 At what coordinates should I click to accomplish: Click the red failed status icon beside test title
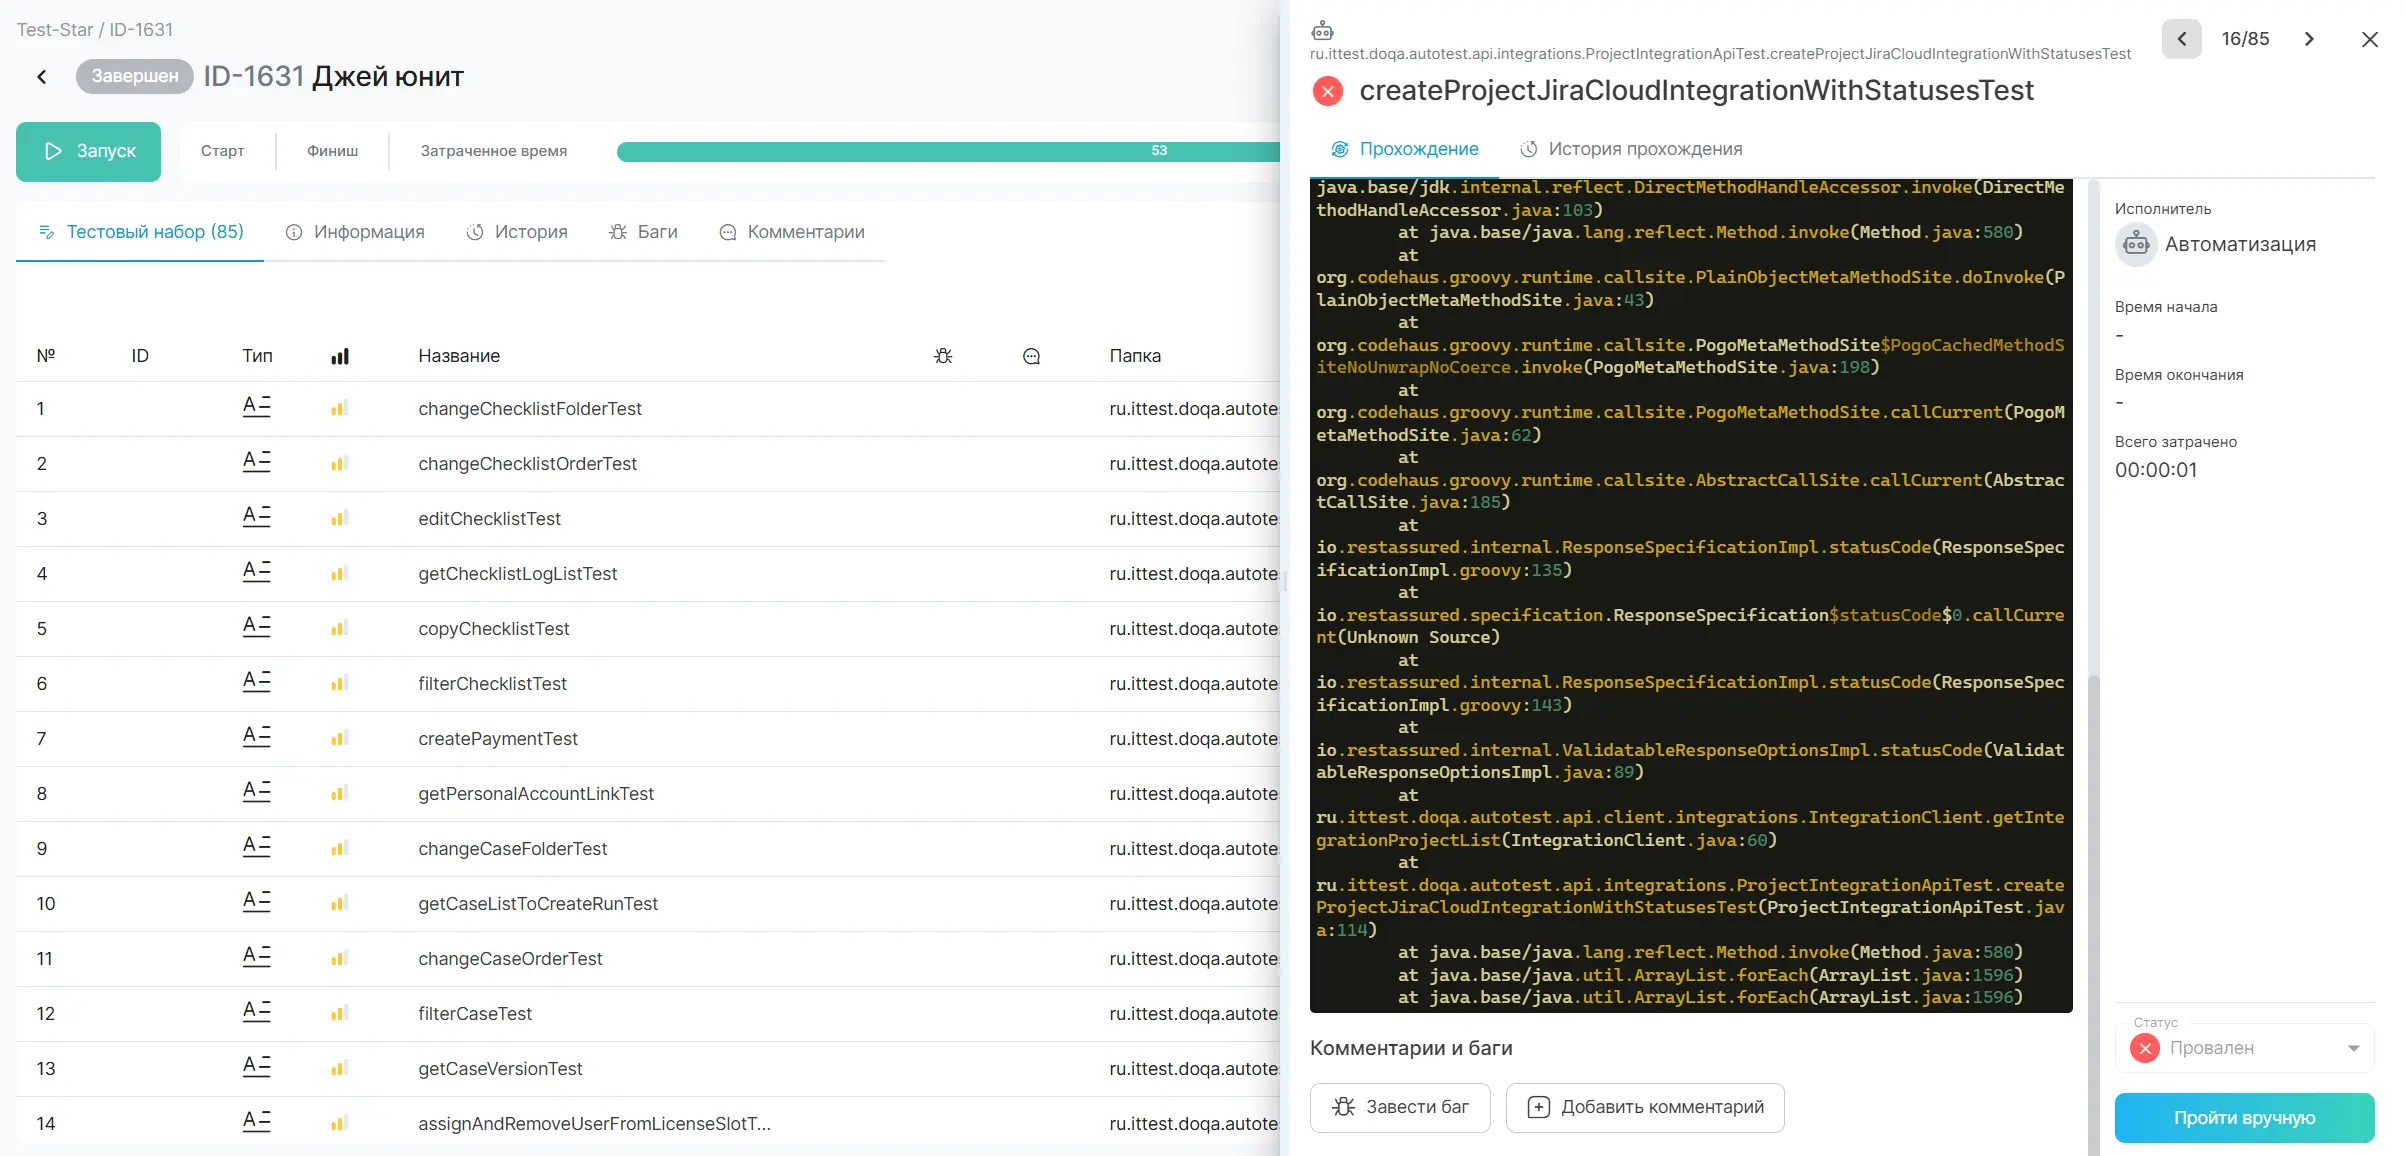coord(1327,91)
